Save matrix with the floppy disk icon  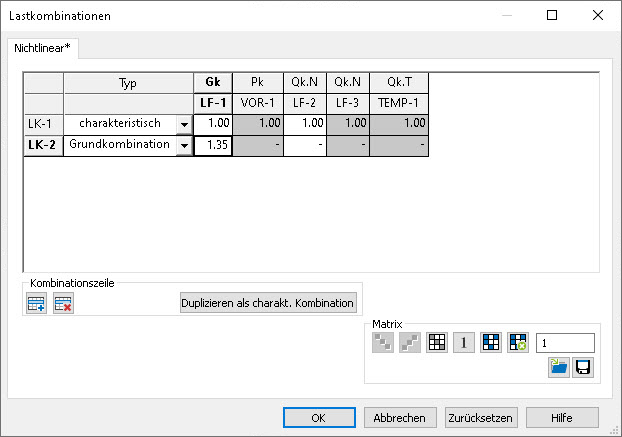coord(582,368)
